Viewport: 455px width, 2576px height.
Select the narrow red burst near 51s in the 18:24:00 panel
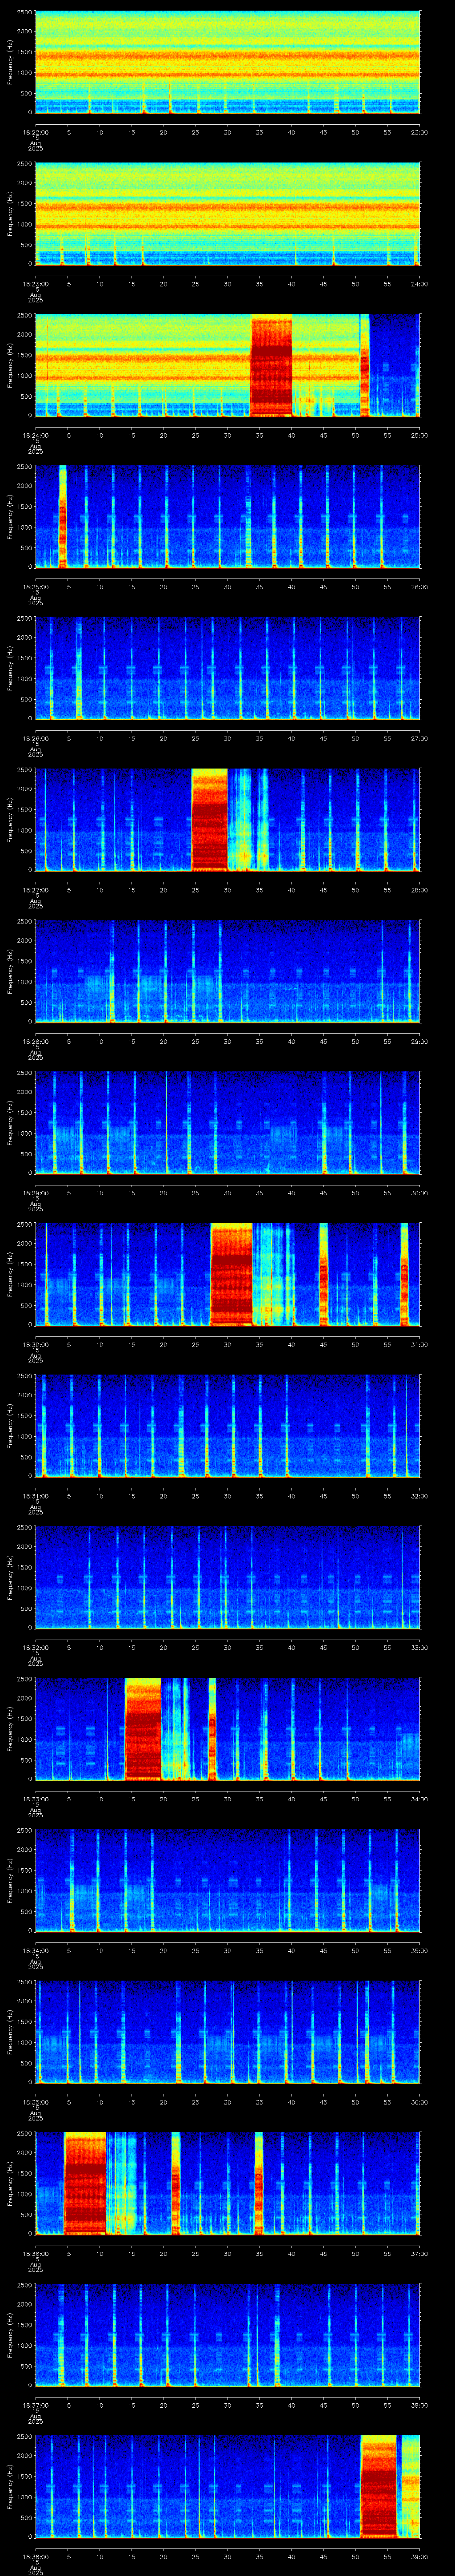click(365, 366)
